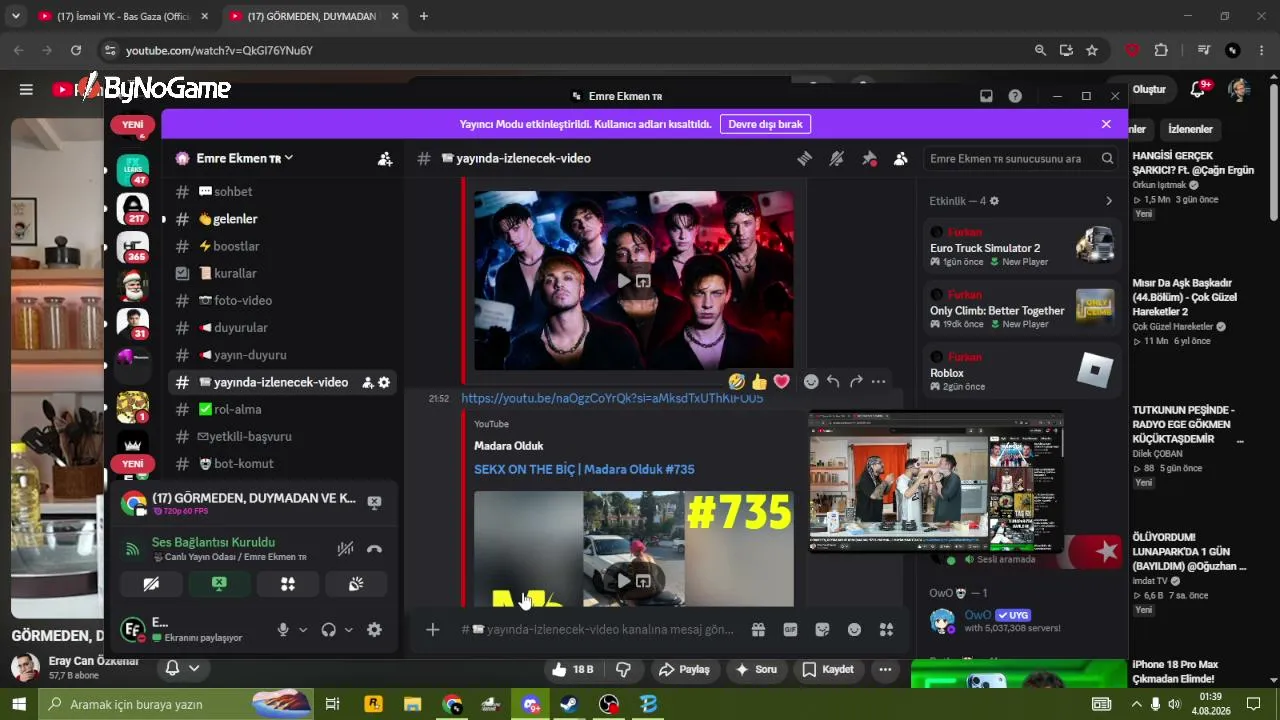Image resolution: width=1280 pixels, height=720 pixels.
Task: Open settings gear for yayında-izlenecek-video channel
Action: [x=384, y=382]
